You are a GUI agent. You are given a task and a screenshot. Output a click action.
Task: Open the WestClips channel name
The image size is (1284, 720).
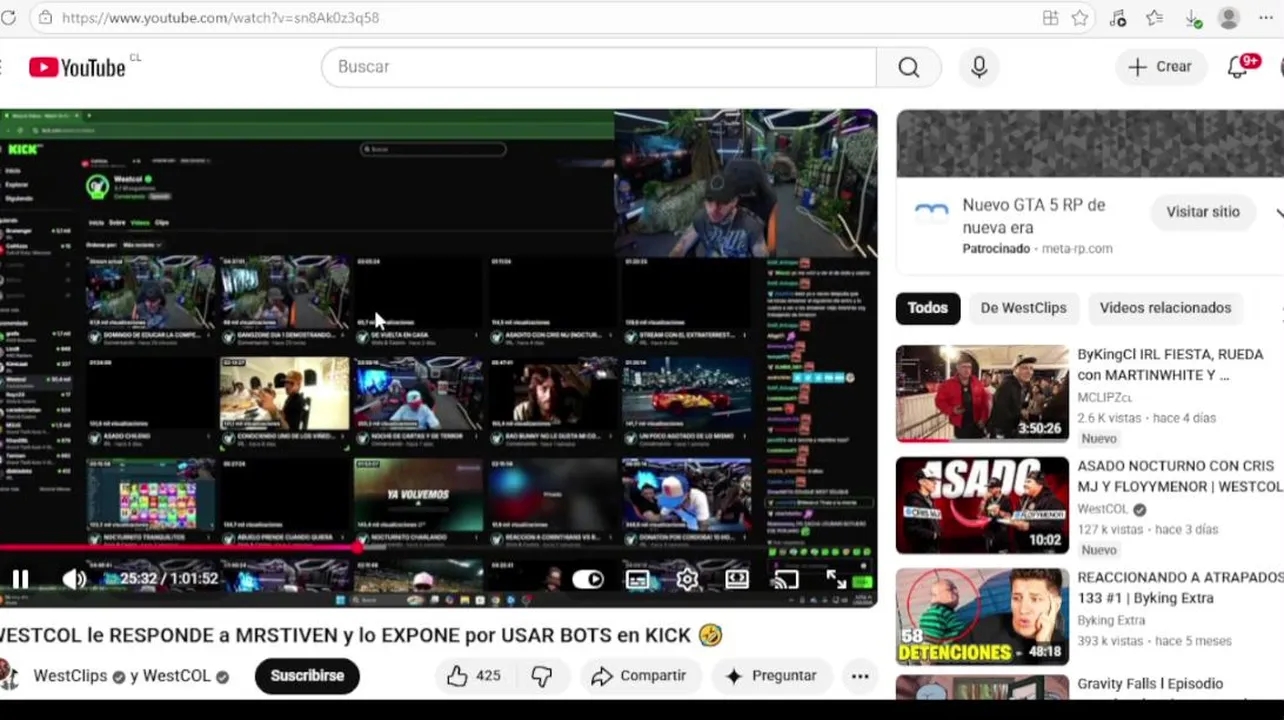(x=70, y=676)
